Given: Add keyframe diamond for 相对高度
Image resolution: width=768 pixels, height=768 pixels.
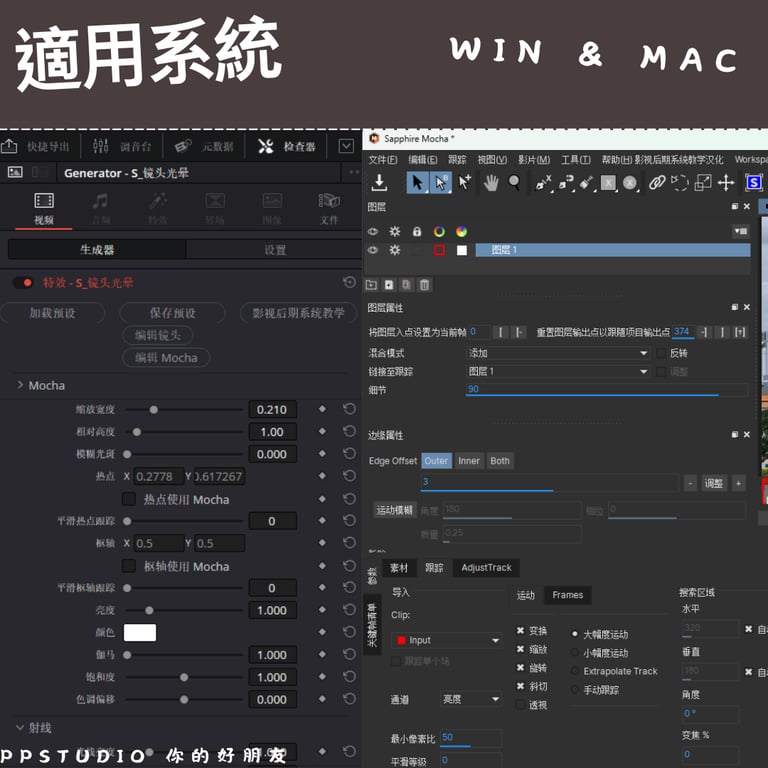Looking at the screenshot, I should [322, 431].
